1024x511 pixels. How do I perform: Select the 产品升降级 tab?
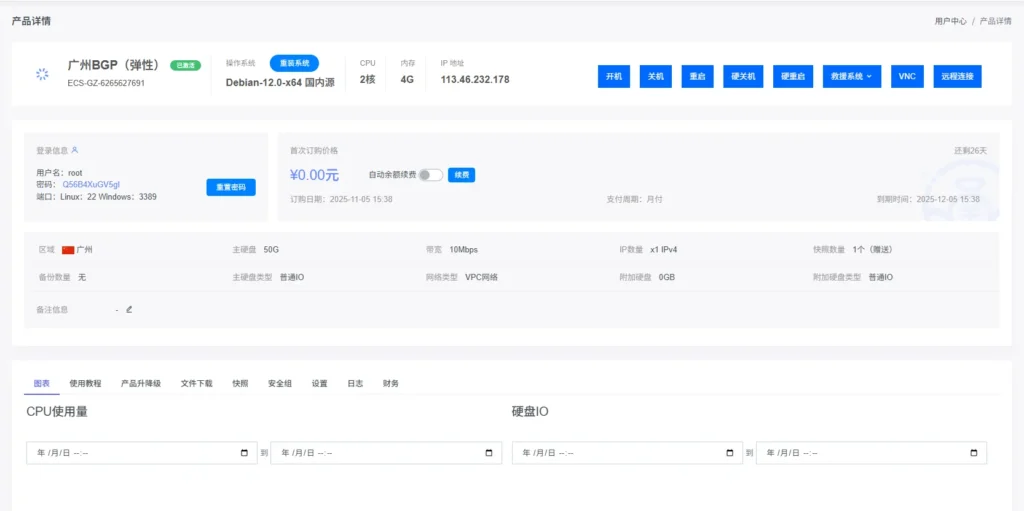(x=140, y=383)
